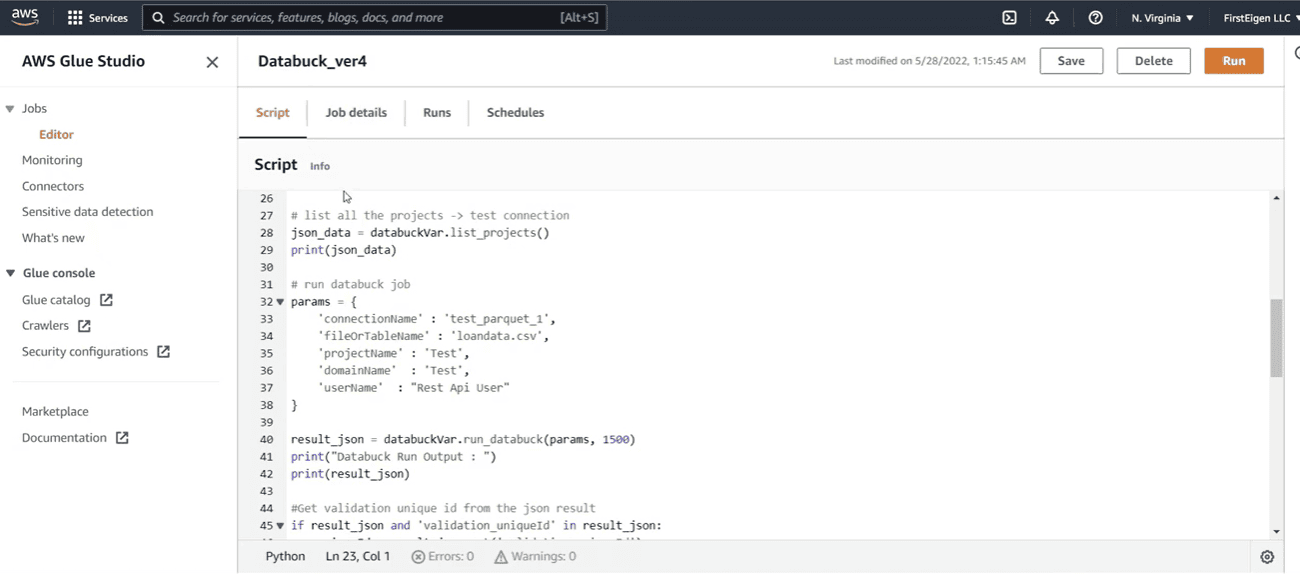Open editor settings gear icon
Image resolution: width=1300 pixels, height=574 pixels.
point(1267,557)
